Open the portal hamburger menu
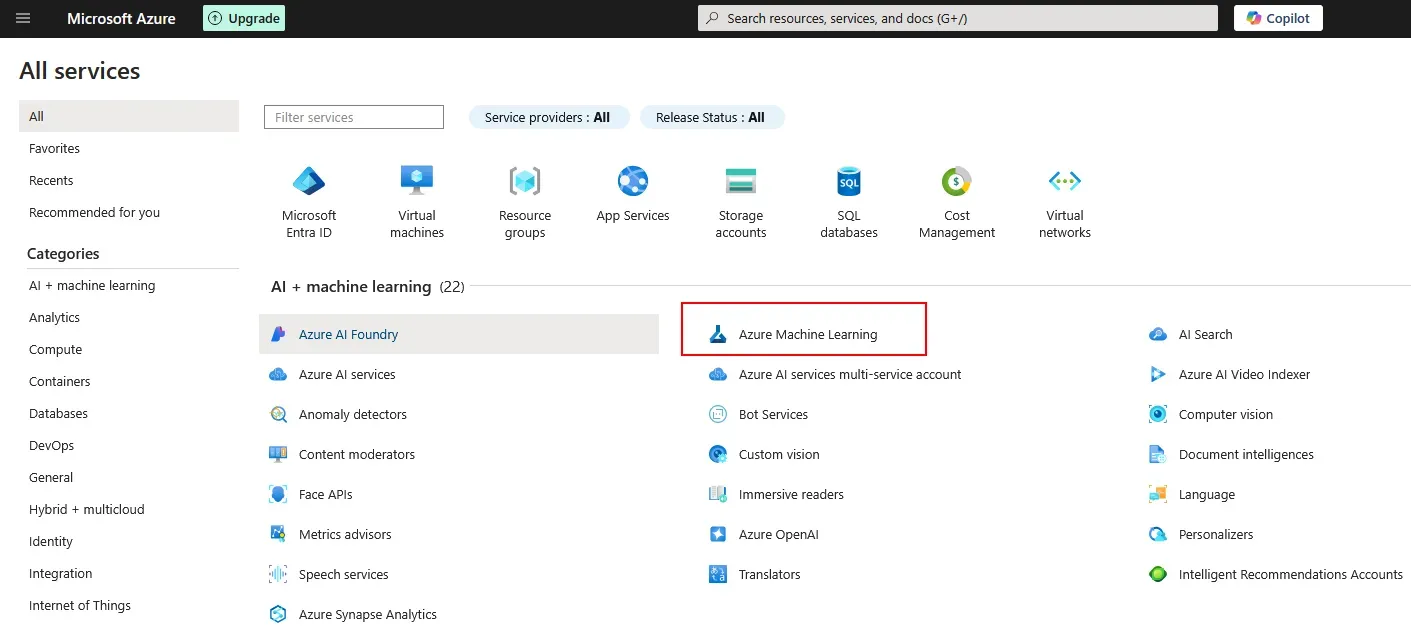Image resolution: width=1411 pixels, height=628 pixels. point(22,17)
